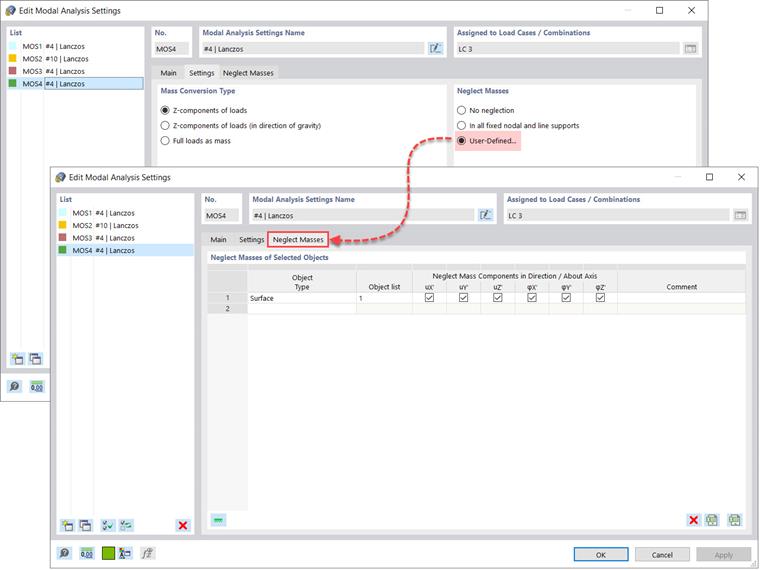Maximize the front Edit Modal Analysis Settings window
Viewport: 760px width, 570px height.
point(709,177)
